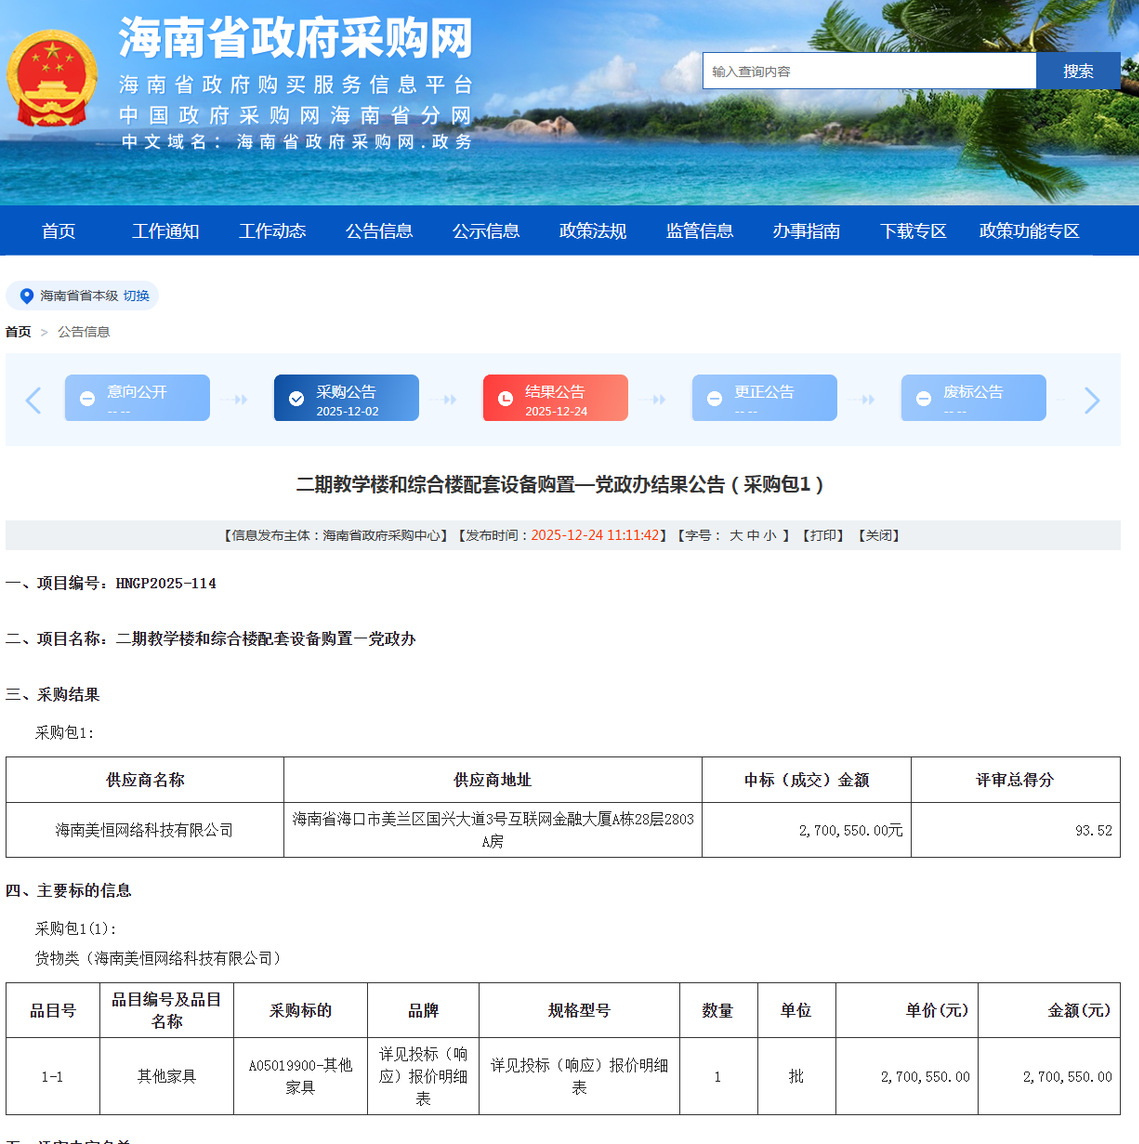
Task: Click the location pin icon
Action: pyautogui.click(x=27, y=296)
